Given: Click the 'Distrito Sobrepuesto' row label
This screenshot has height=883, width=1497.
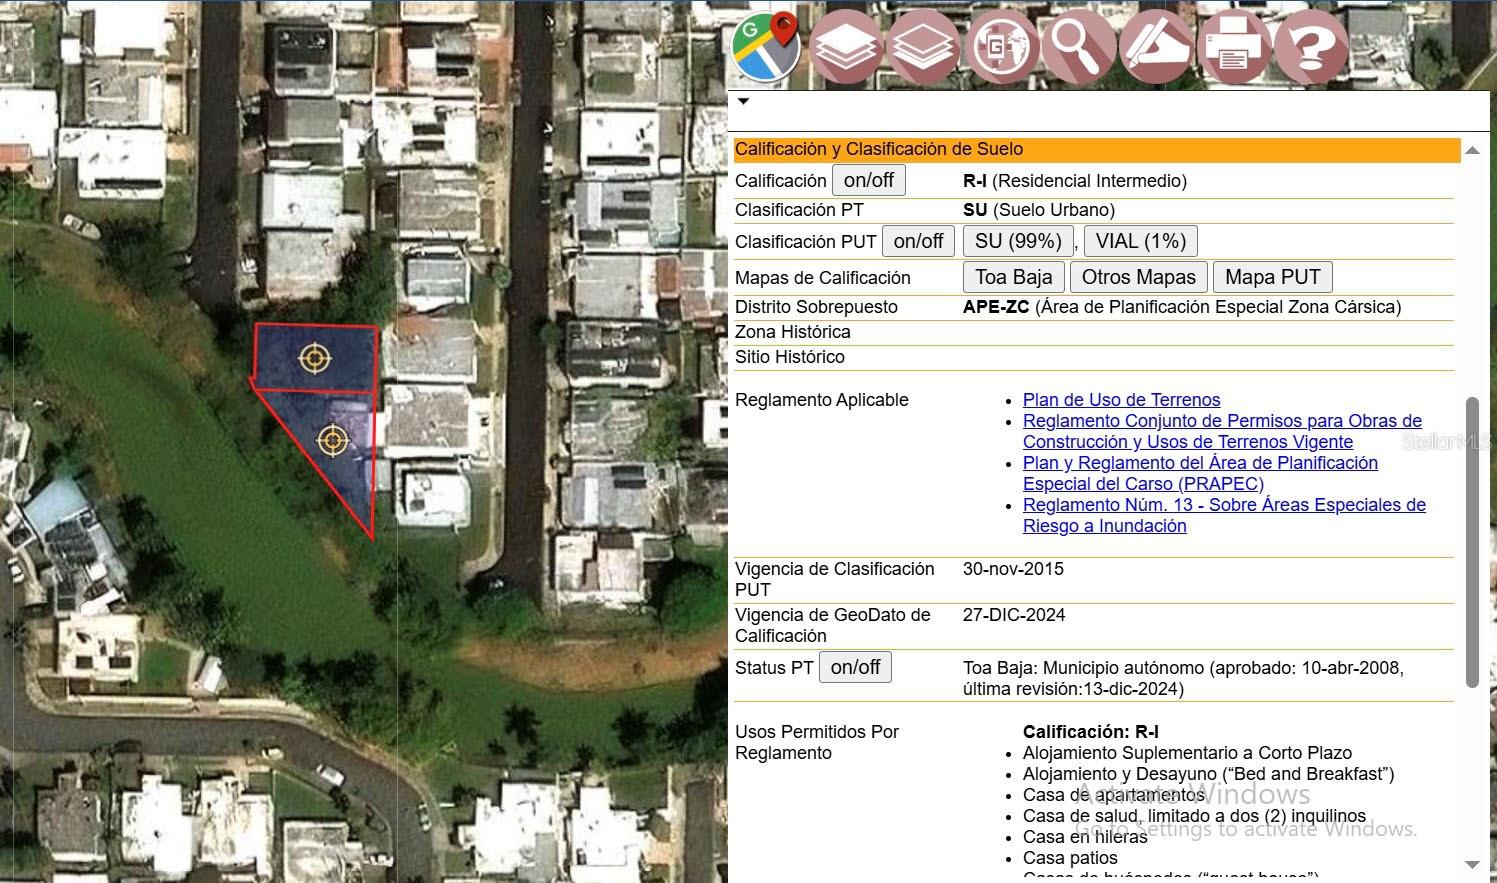Looking at the screenshot, I should (x=816, y=307).
